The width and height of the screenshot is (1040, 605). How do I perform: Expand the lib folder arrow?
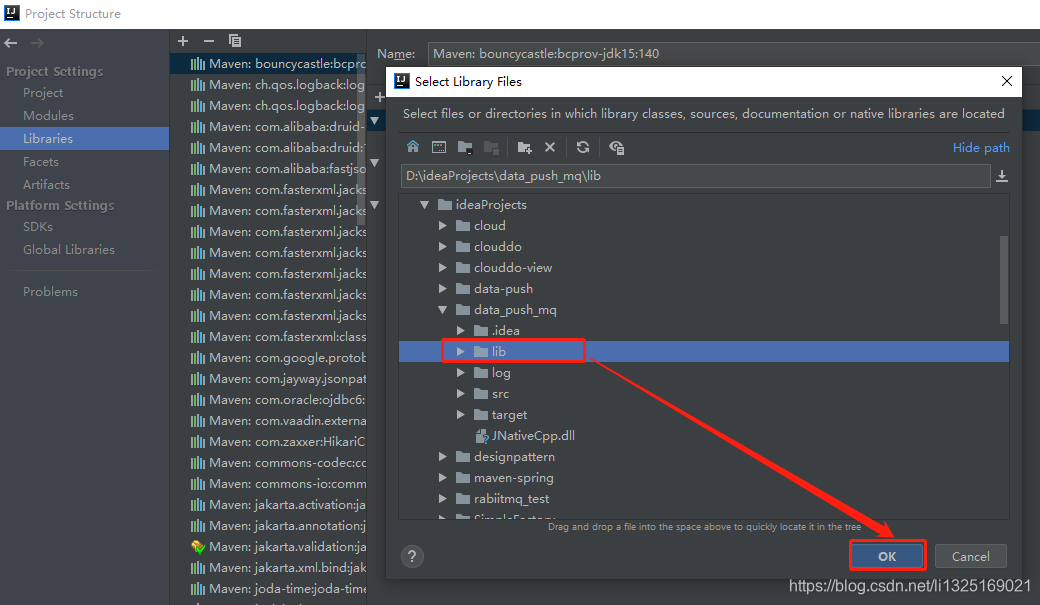[x=460, y=352]
